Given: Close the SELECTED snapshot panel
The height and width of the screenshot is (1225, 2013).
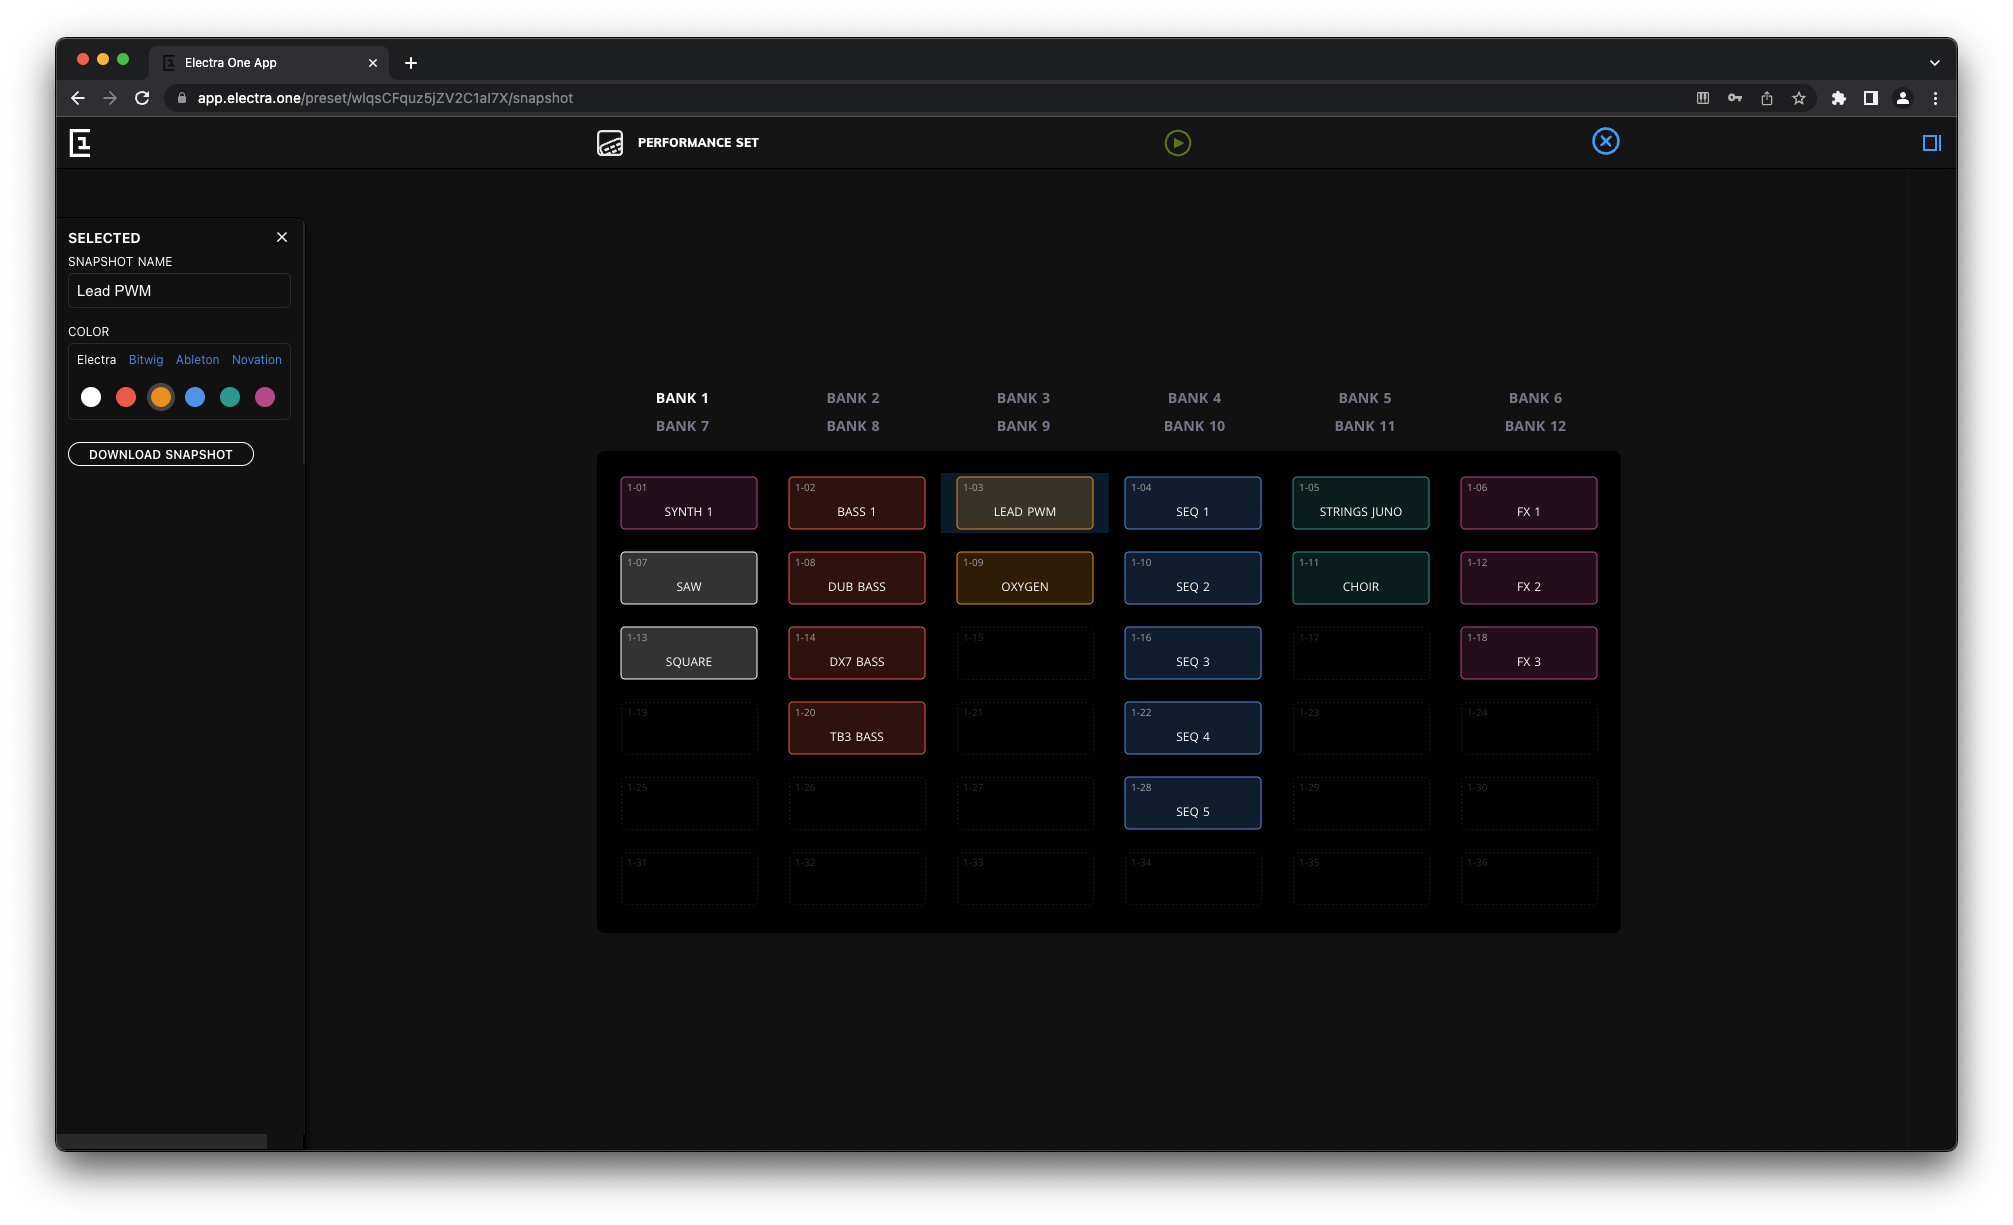Looking at the screenshot, I should pyautogui.click(x=281, y=237).
